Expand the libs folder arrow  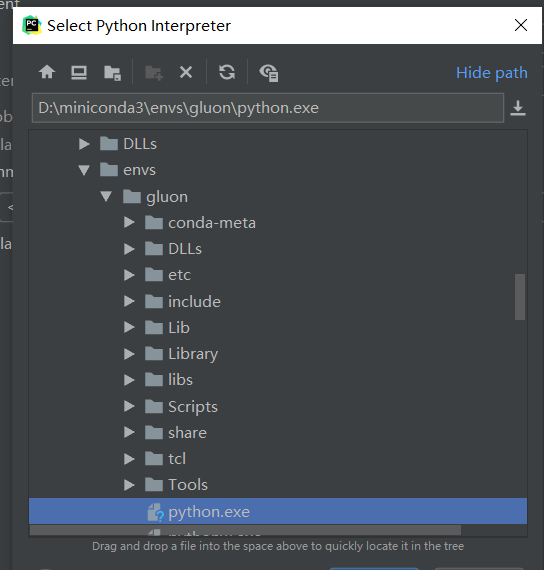click(x=129, y=380)
